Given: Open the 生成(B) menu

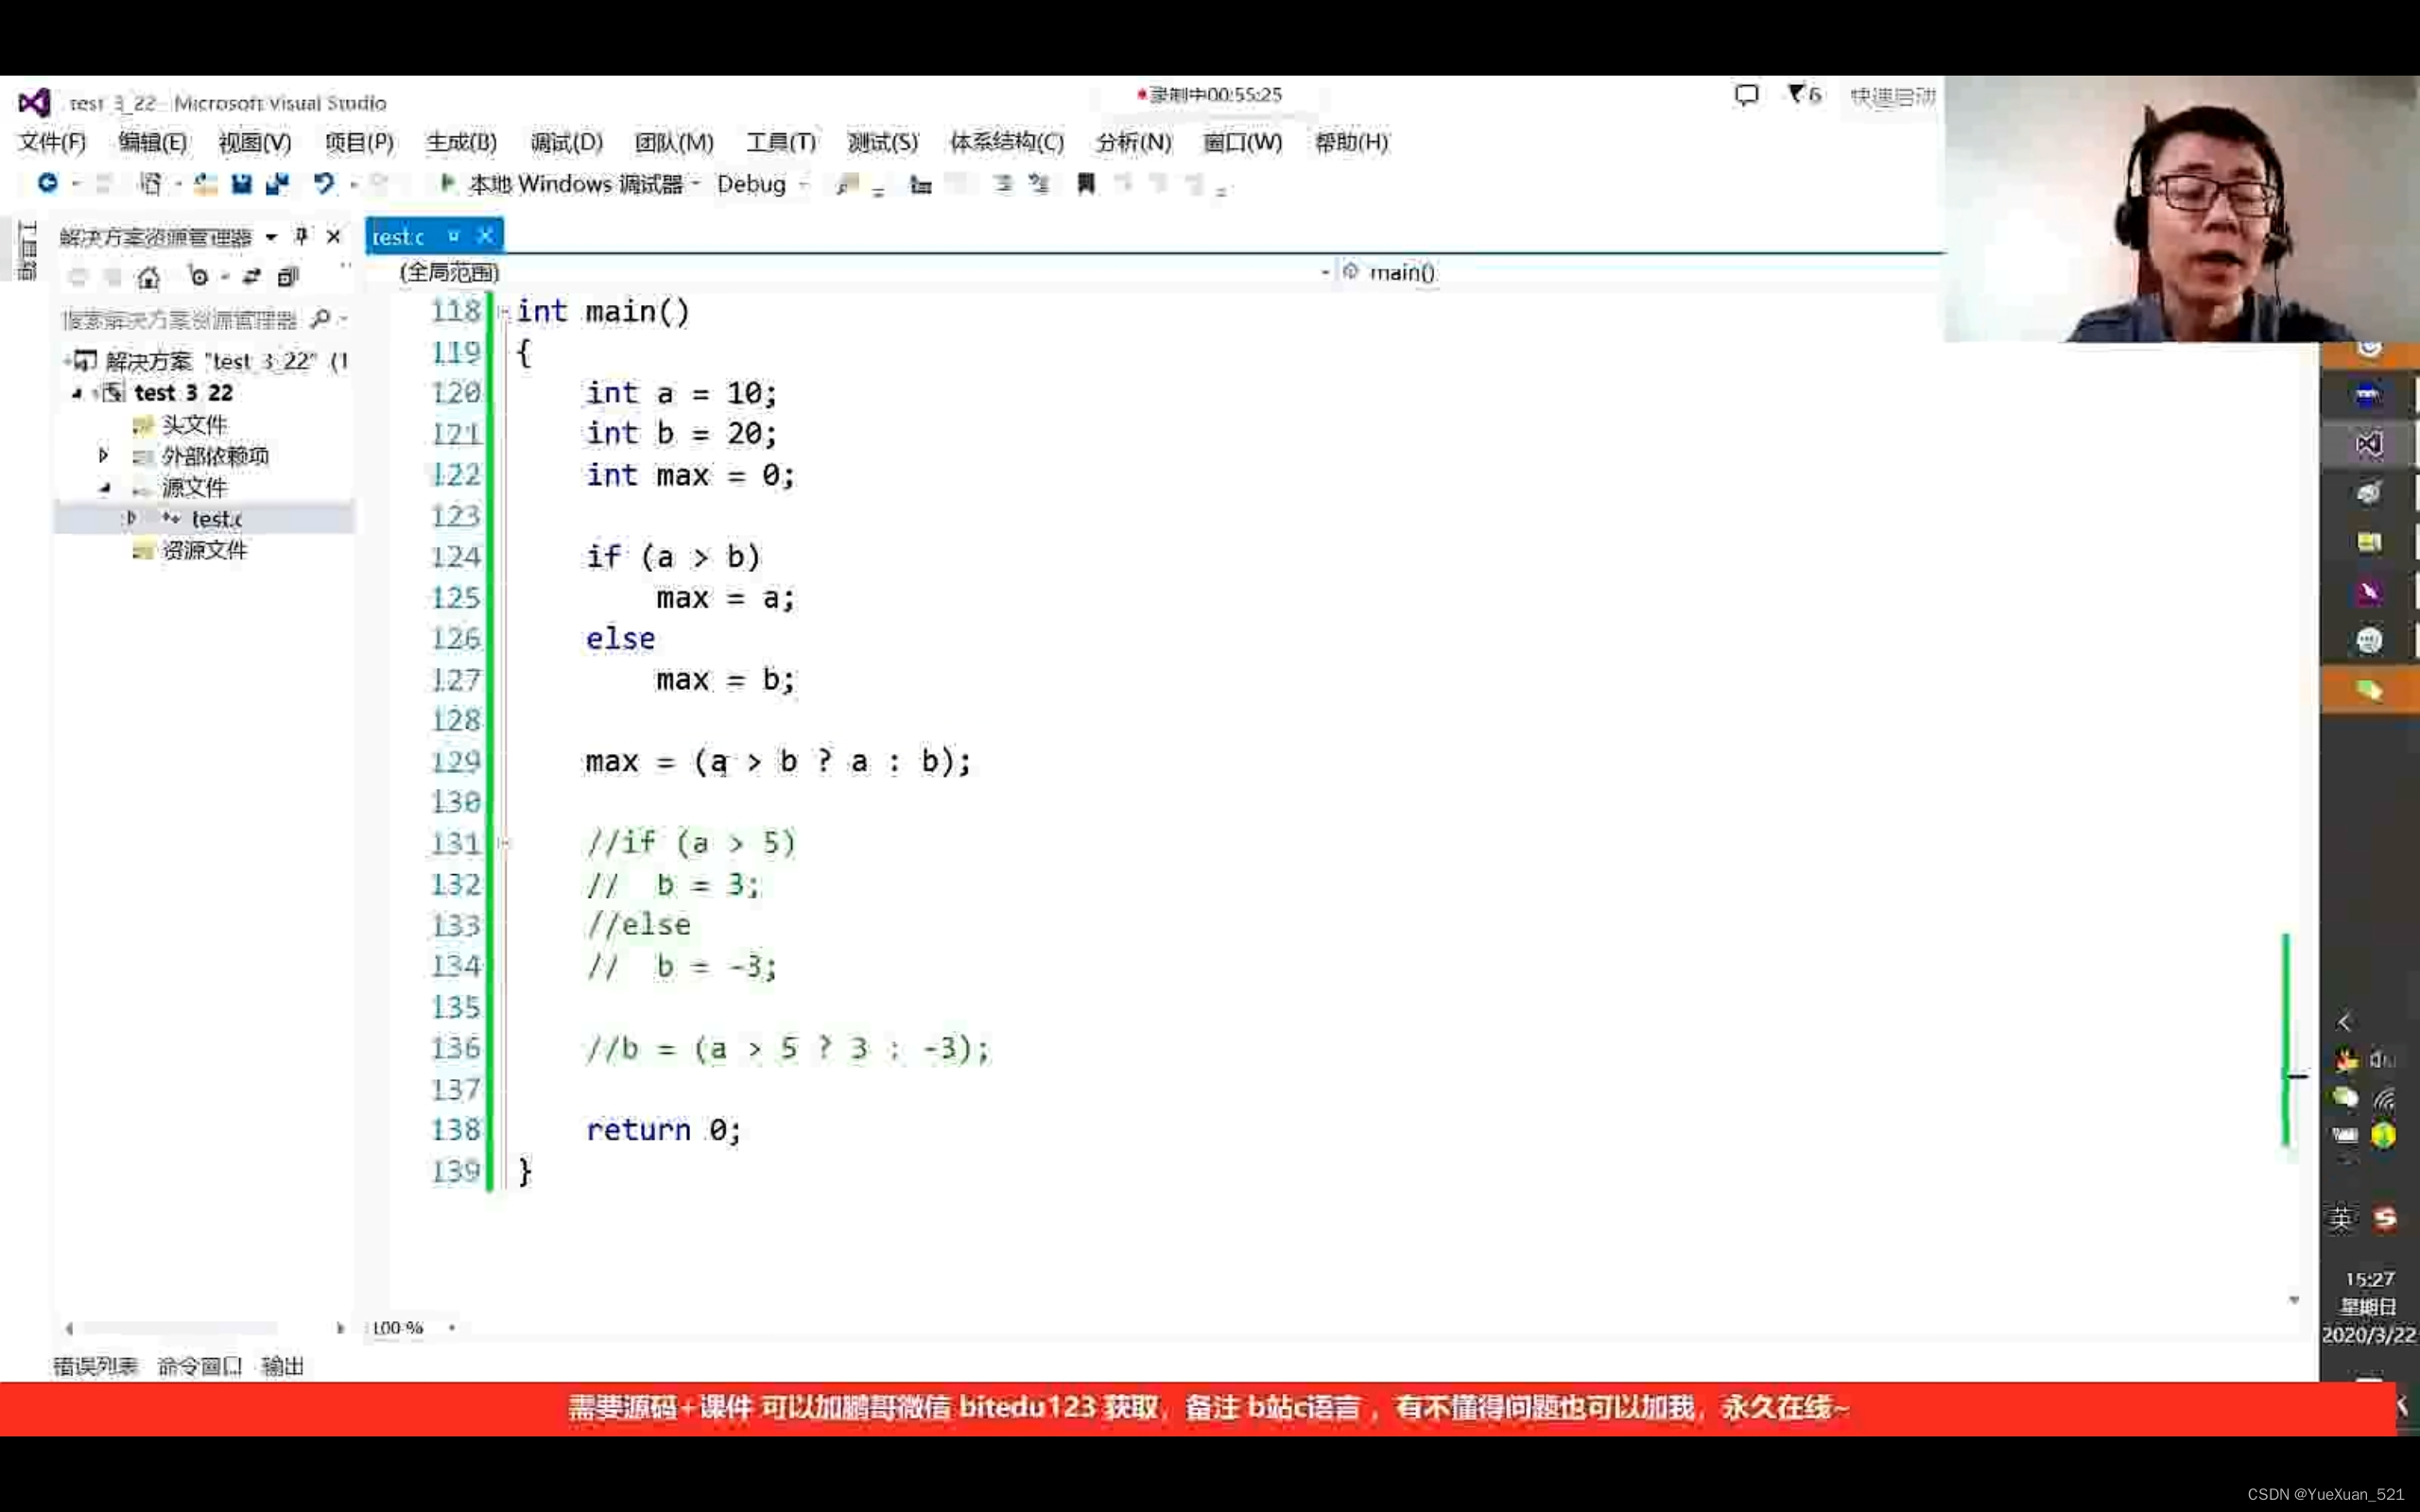Looking at the screenshot, I should click(x=461, y=142).
